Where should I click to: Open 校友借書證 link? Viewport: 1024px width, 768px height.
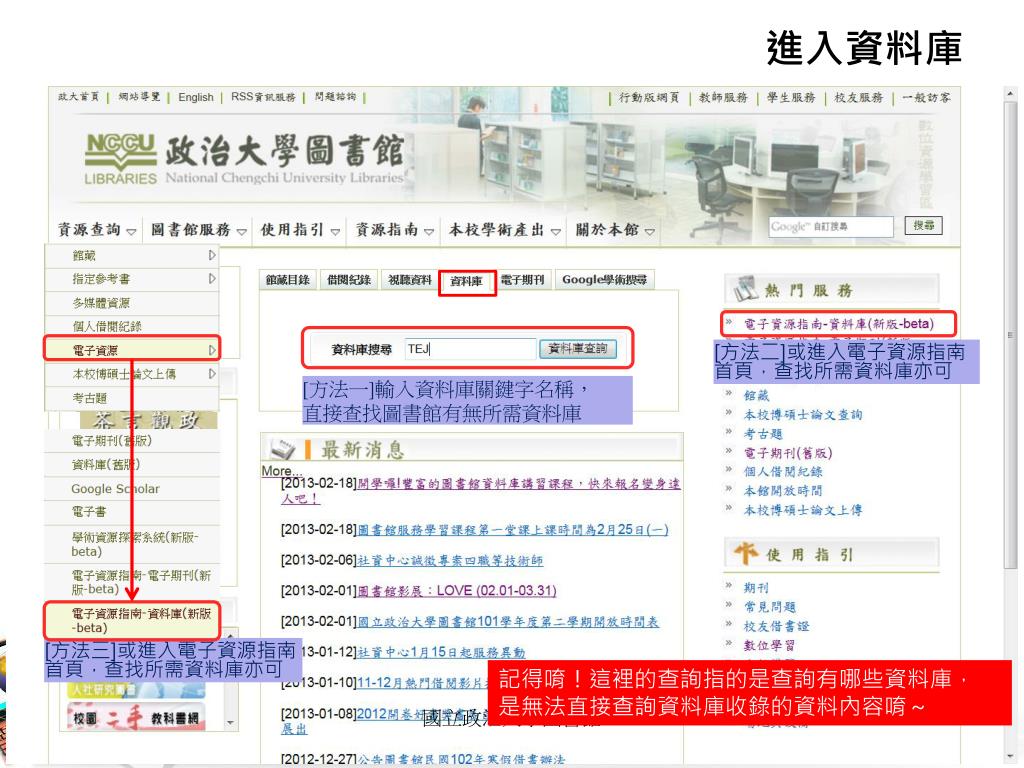[x=776, y=626]
